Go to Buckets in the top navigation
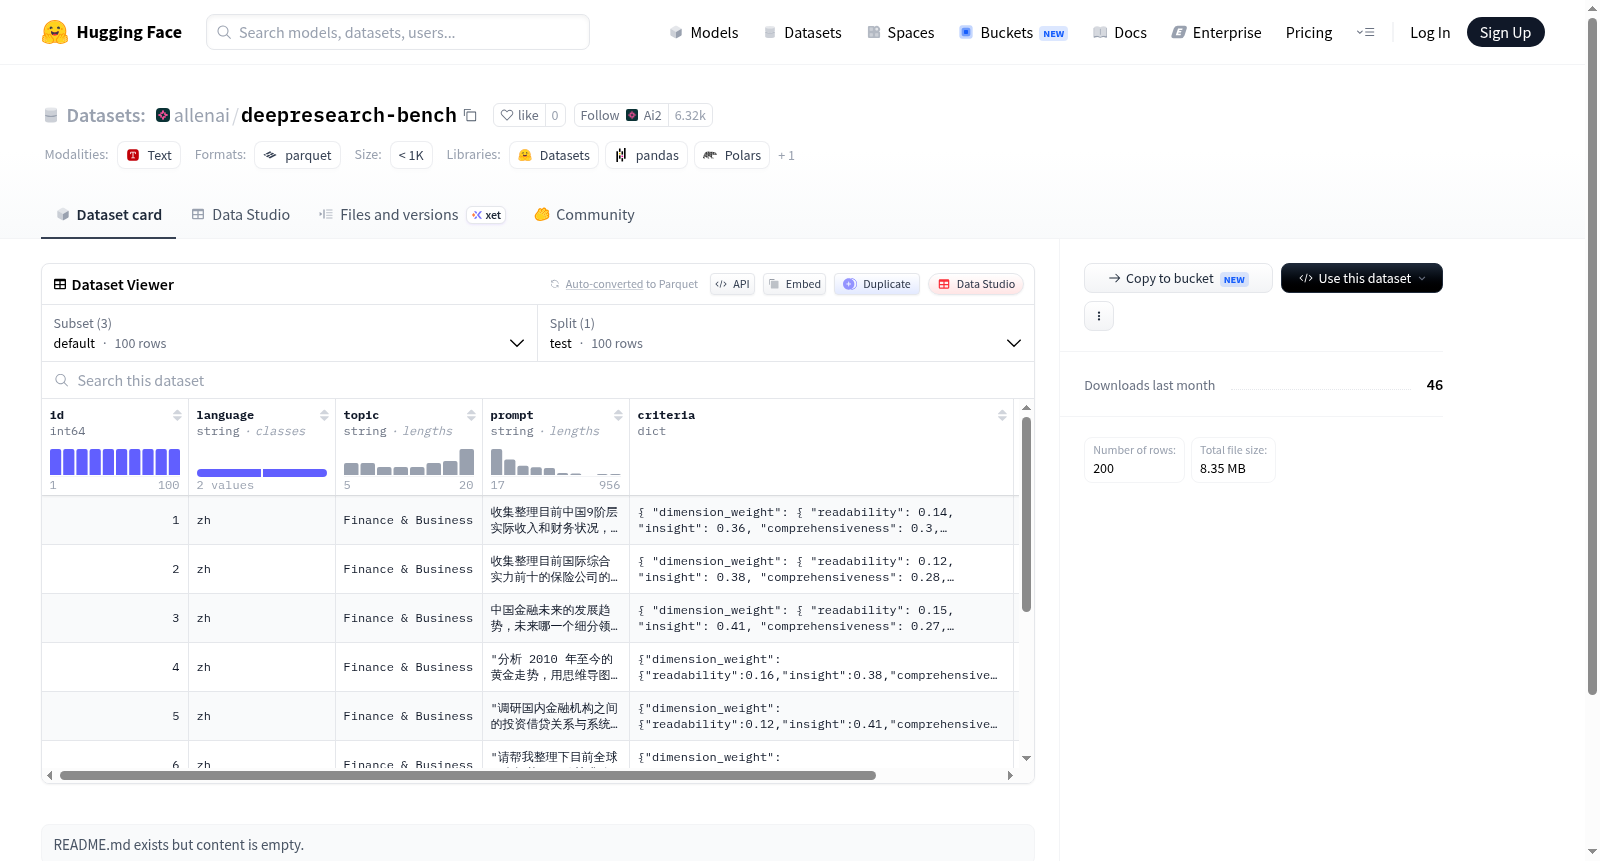Image resolution: width=1600 pixels, height=861 pixels. point(1013,32)
